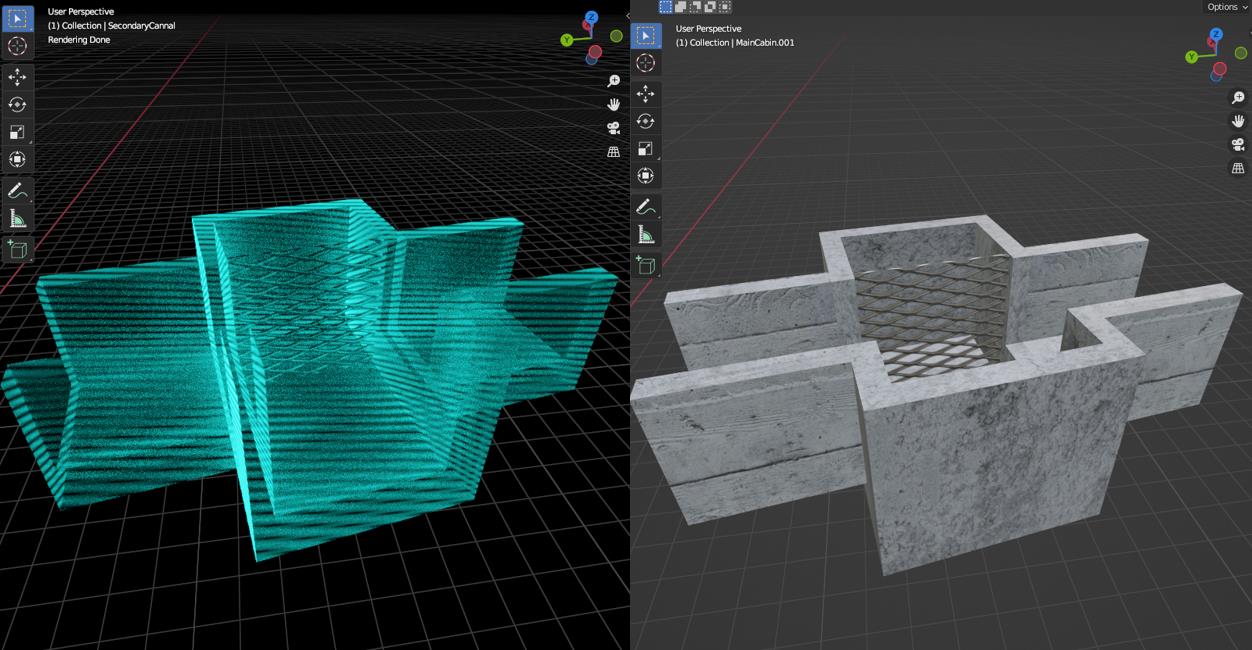Choose the Move tool in right viewport

point(646,94)
